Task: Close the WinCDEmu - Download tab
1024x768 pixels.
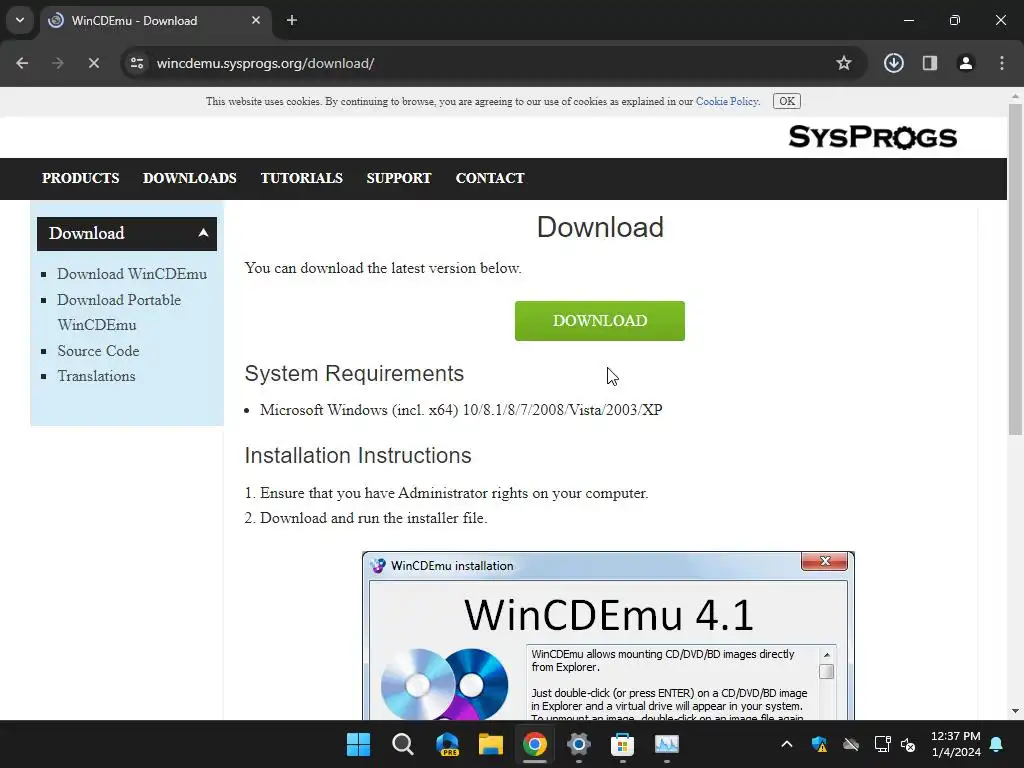Action: pyautogui.click(x=256, y=20)
